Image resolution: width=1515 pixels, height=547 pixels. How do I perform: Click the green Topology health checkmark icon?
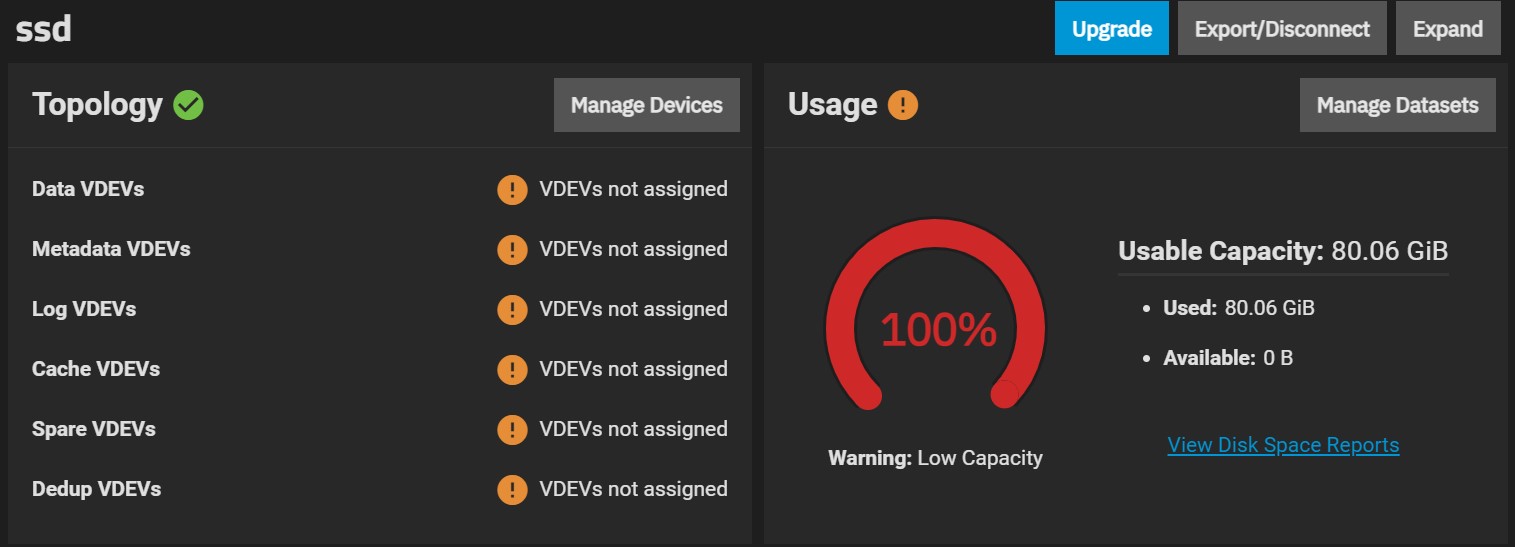(x=188, y=105)
